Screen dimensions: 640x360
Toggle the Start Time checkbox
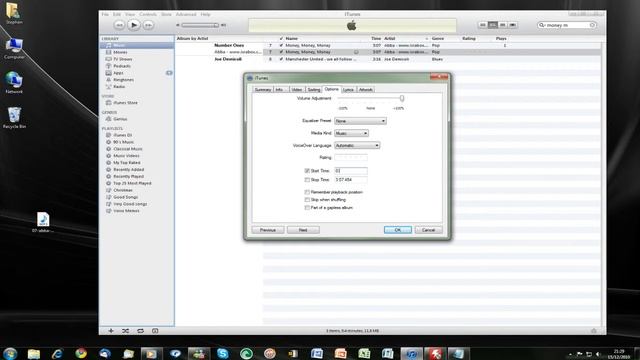point(307,171)
